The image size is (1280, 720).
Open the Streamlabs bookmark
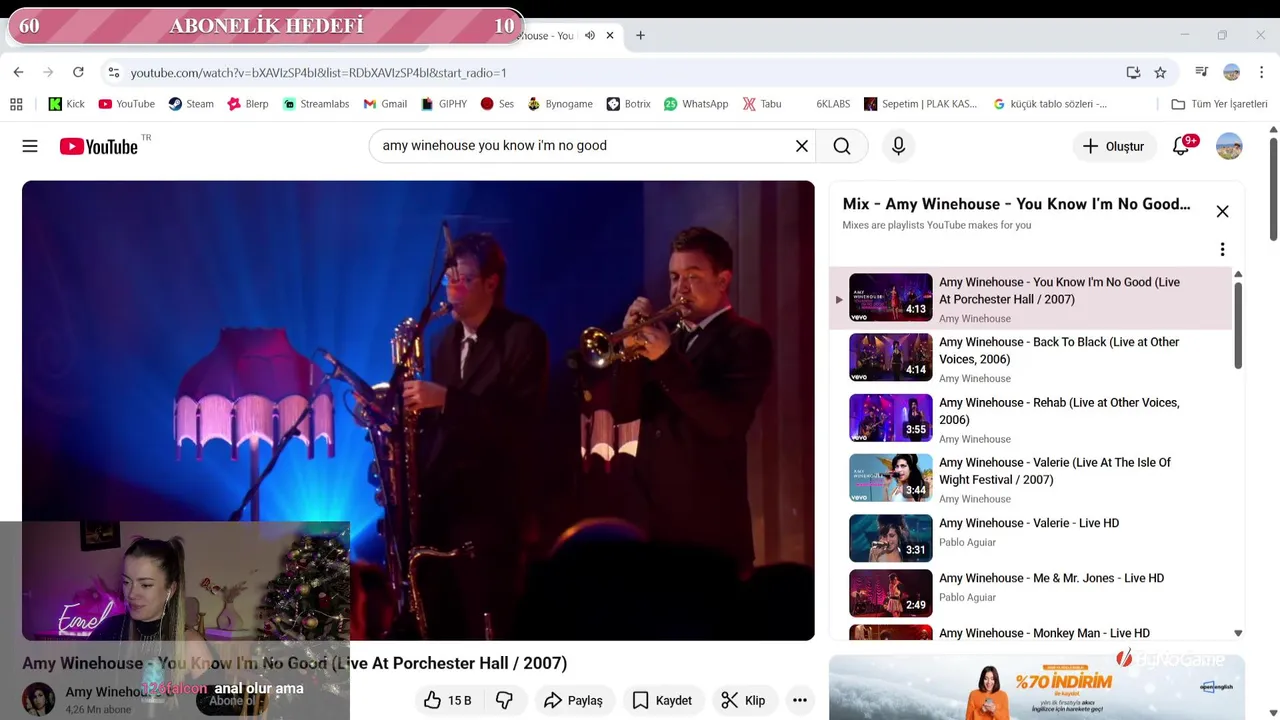pos(316,104)
